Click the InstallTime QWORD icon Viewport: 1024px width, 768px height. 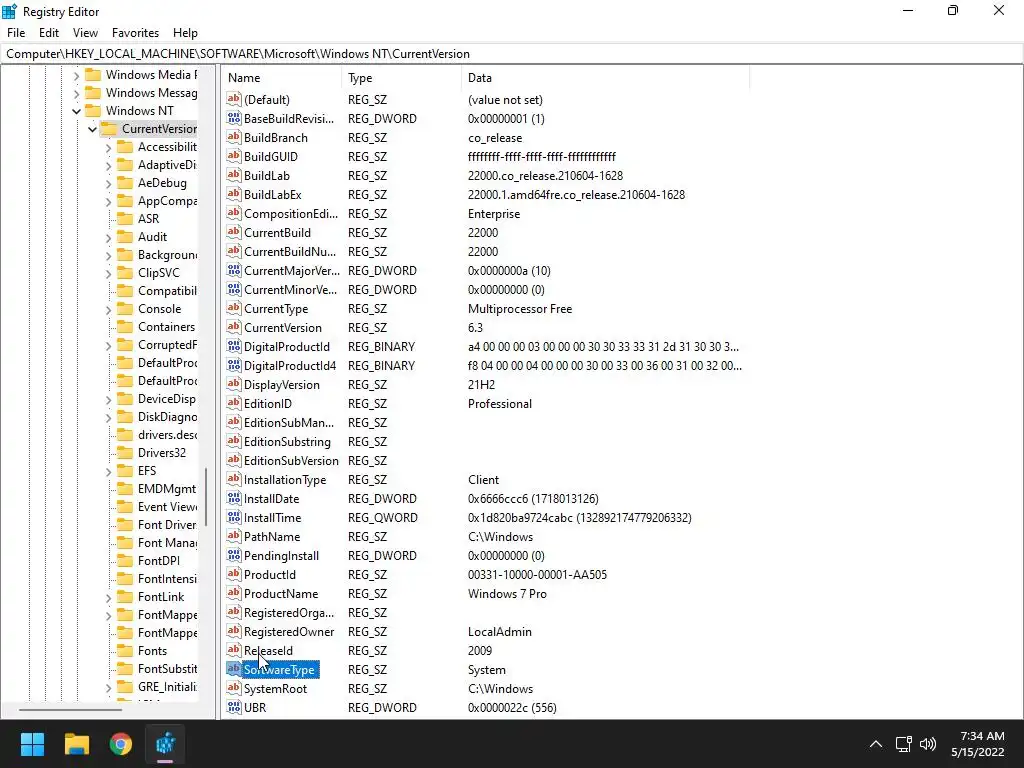click(x=234, y=517)
